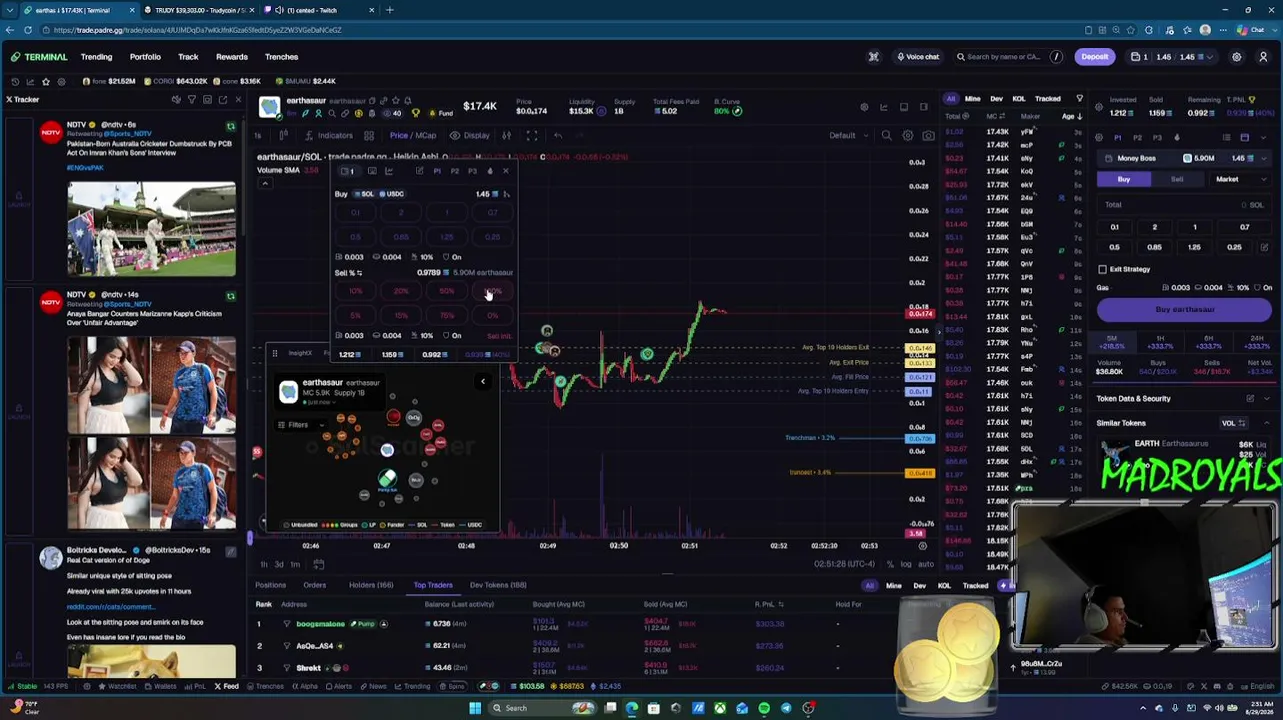Choose the 0.85 SOL preset amount
Screen dimensions: 1283x720
tap(1154, 247)
